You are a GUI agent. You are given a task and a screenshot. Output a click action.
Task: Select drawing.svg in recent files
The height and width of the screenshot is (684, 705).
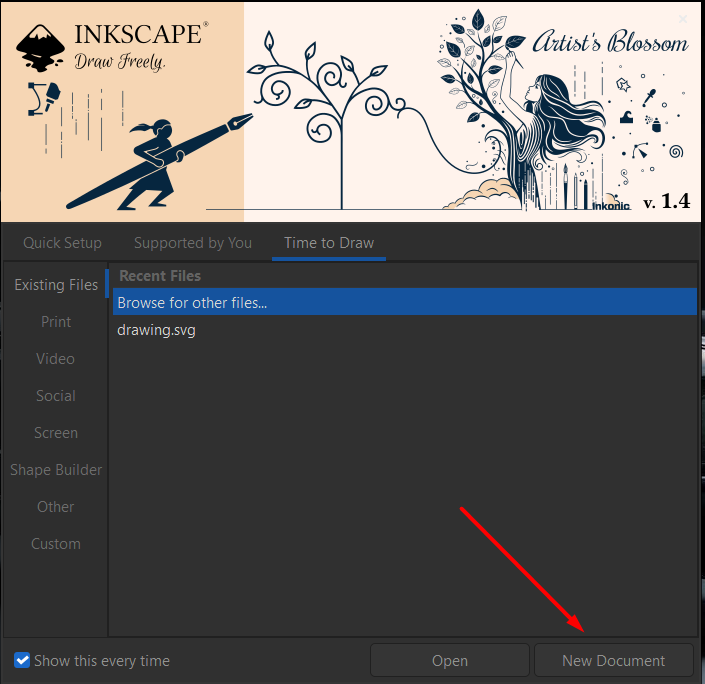[x=405, y=330]
